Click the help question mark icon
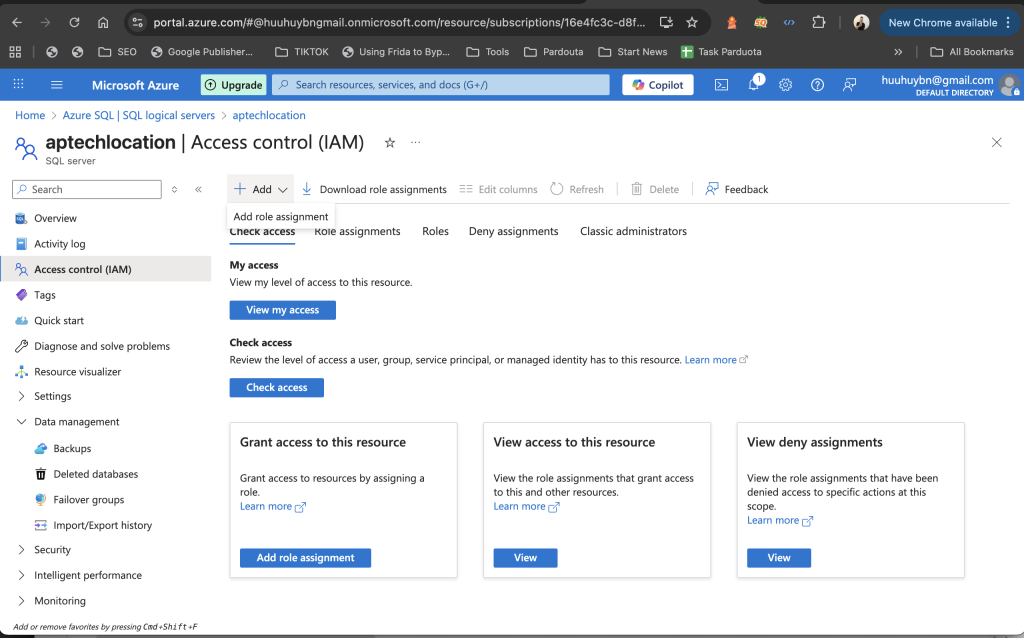Viewport: 1024px width, 638px height. click(x=818, y=85)
